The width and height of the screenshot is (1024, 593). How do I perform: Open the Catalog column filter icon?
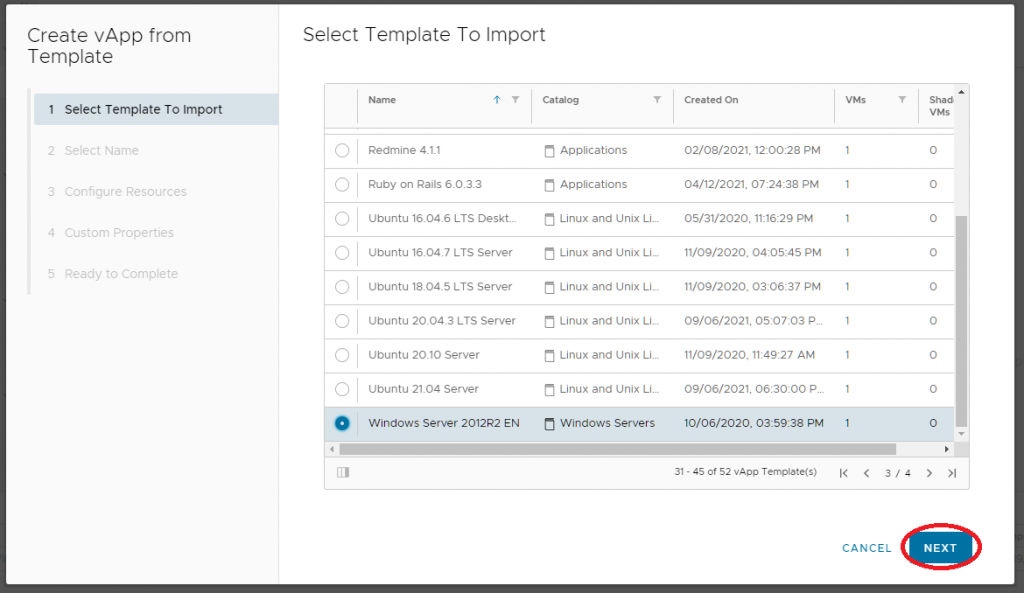tap(657, 100)
